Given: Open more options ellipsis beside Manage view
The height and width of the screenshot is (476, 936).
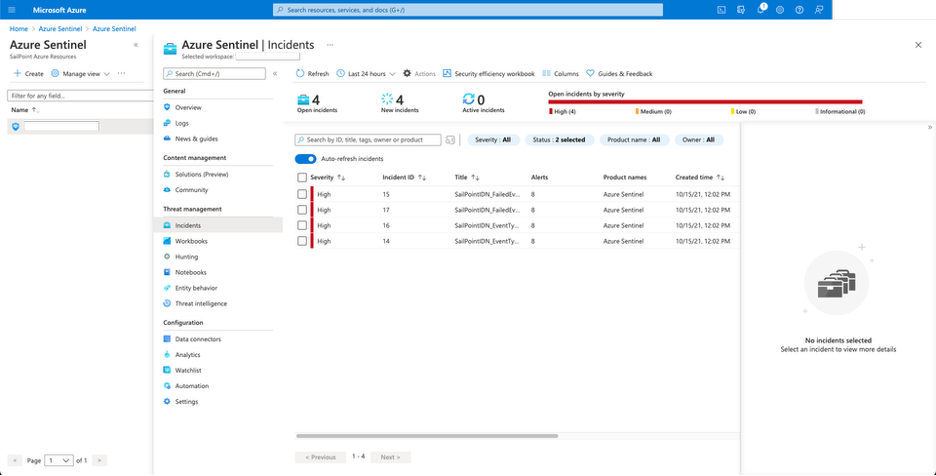Looking at the screenshot, I should point(121,73).
